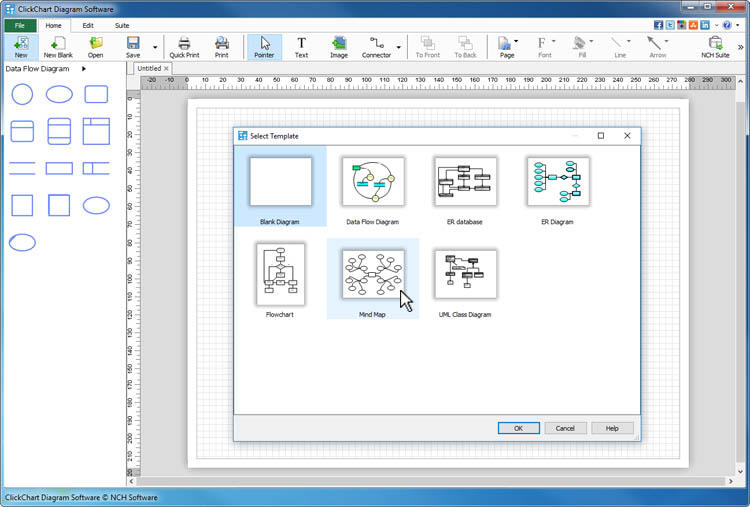
Task: Click the Quick Print icon
Action: pyautogui.click(x=184, y=47)
